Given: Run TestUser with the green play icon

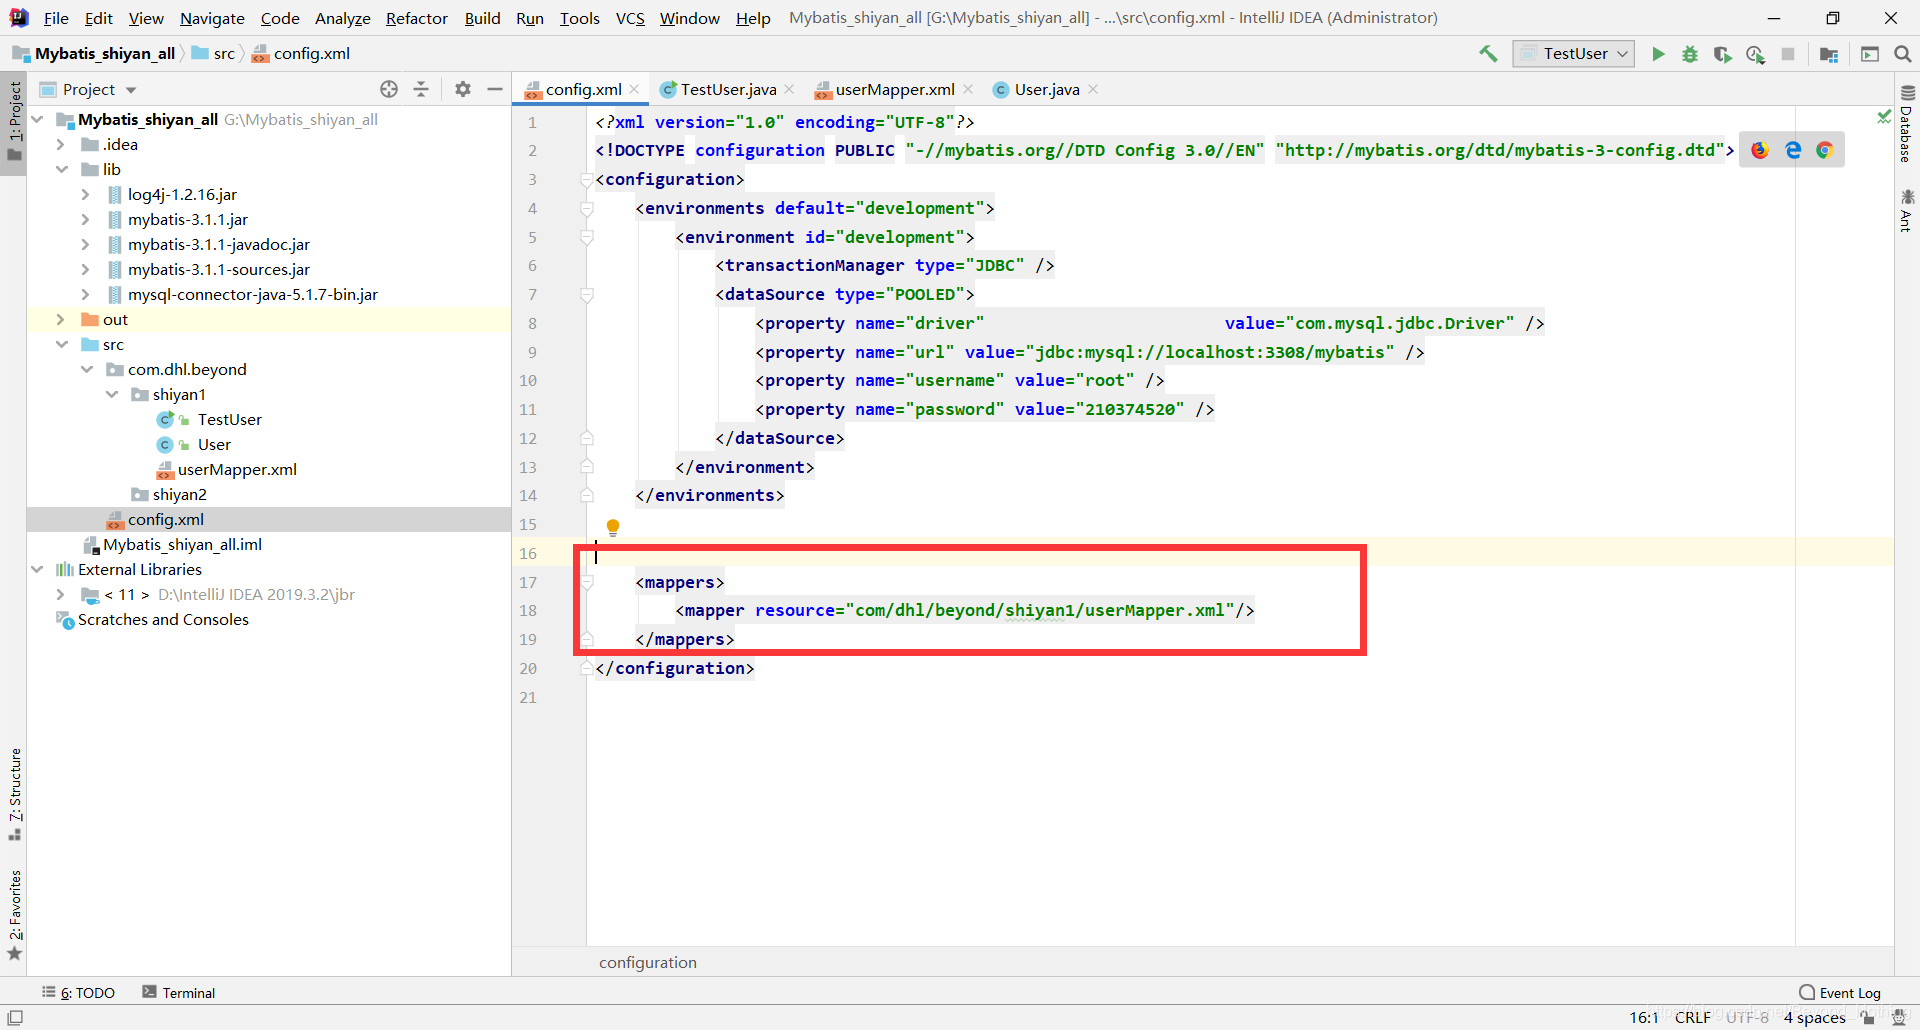Looking at the screenshot, I should click(1658, 54).
